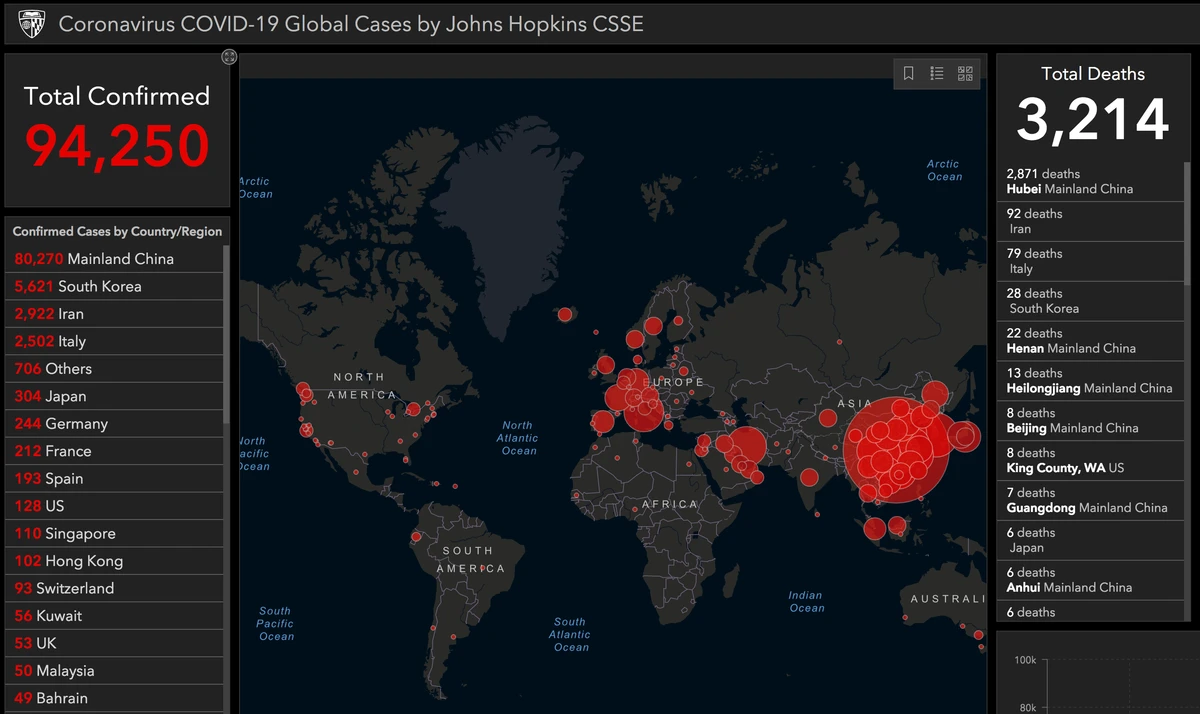Open the legend list icon on the map
This screenshot has height=714, width=1200.
pyautogui.click(x=937, y=73)
